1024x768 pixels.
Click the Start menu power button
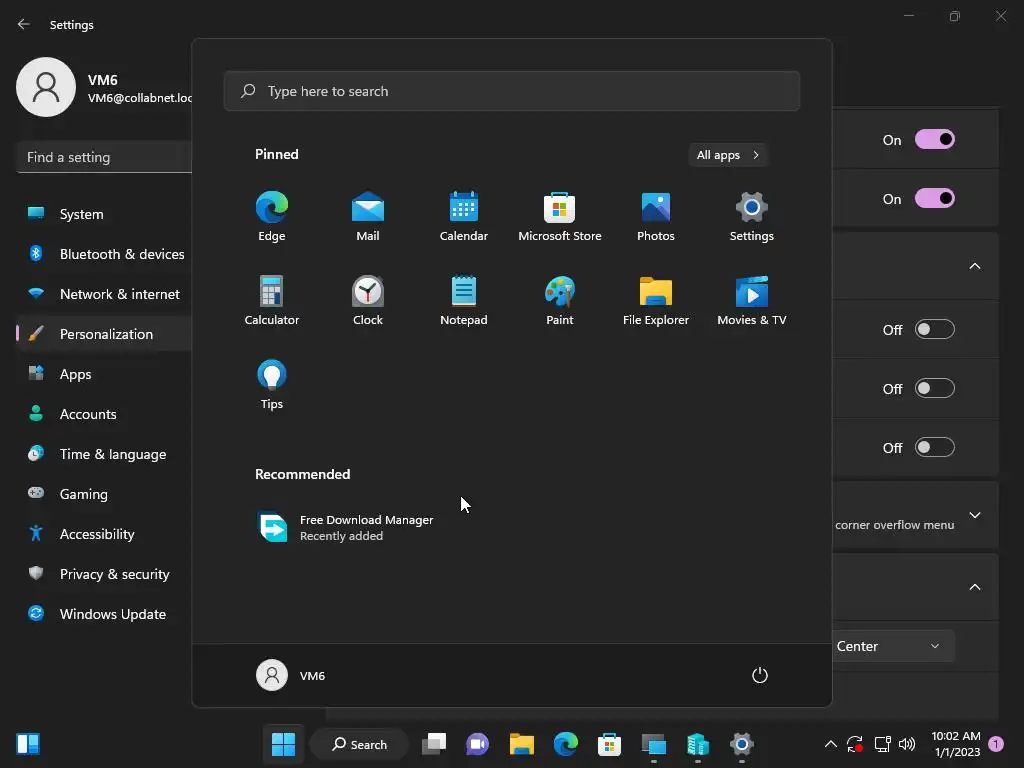760,675
